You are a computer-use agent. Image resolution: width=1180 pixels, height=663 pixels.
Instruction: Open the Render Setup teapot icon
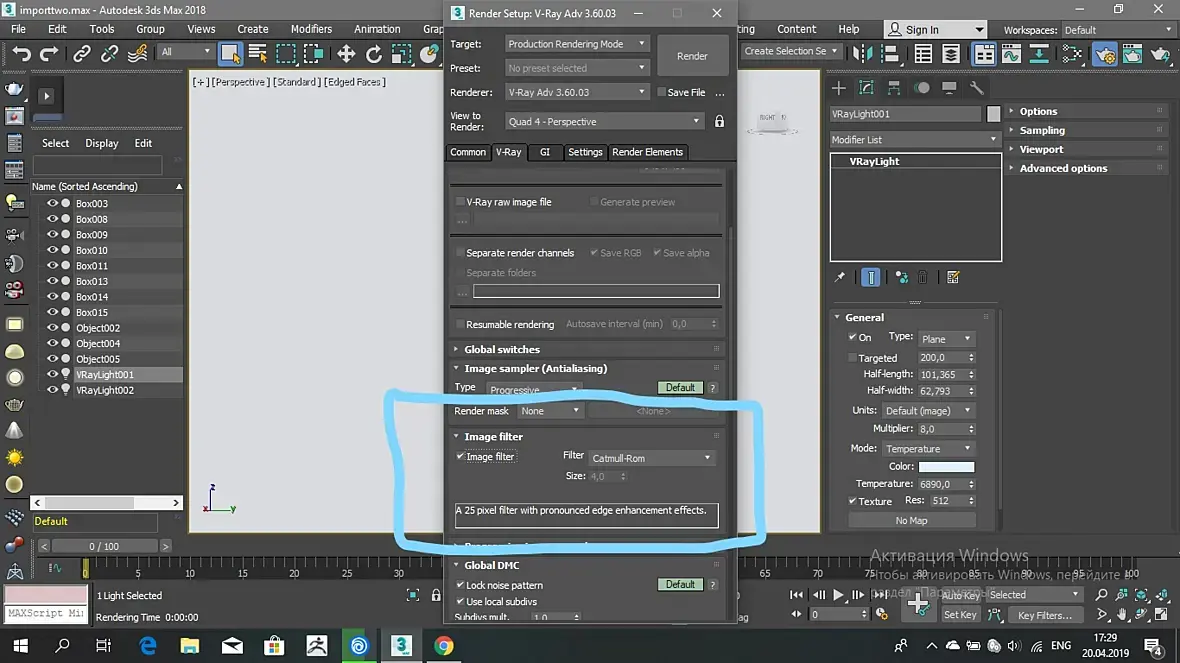1105,54
